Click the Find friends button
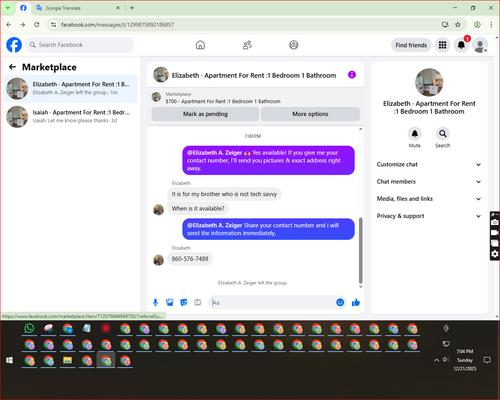The image size is (500, 400). [x=411, y=45]
